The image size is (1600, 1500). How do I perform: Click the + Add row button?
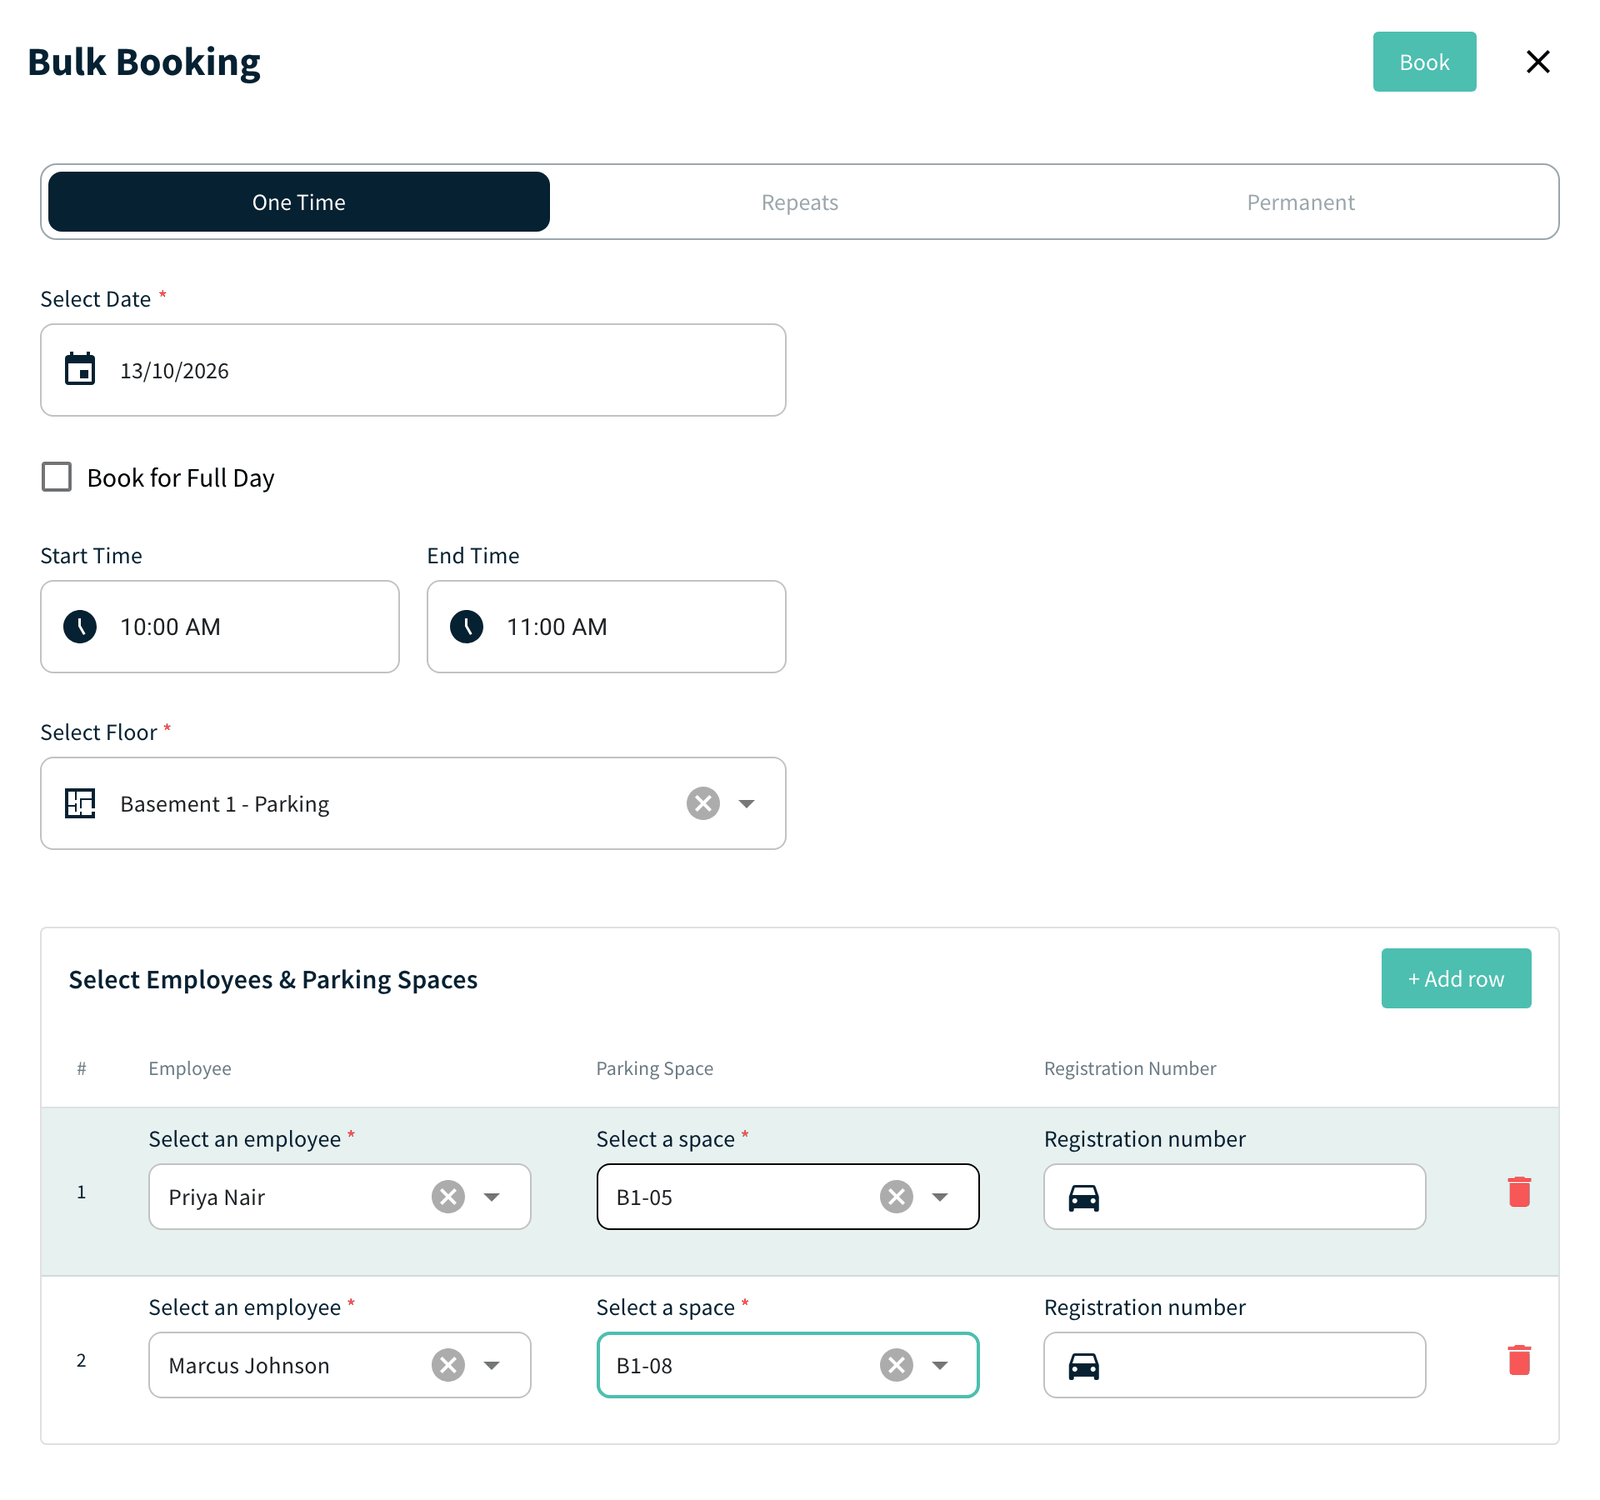[1456, 978]
